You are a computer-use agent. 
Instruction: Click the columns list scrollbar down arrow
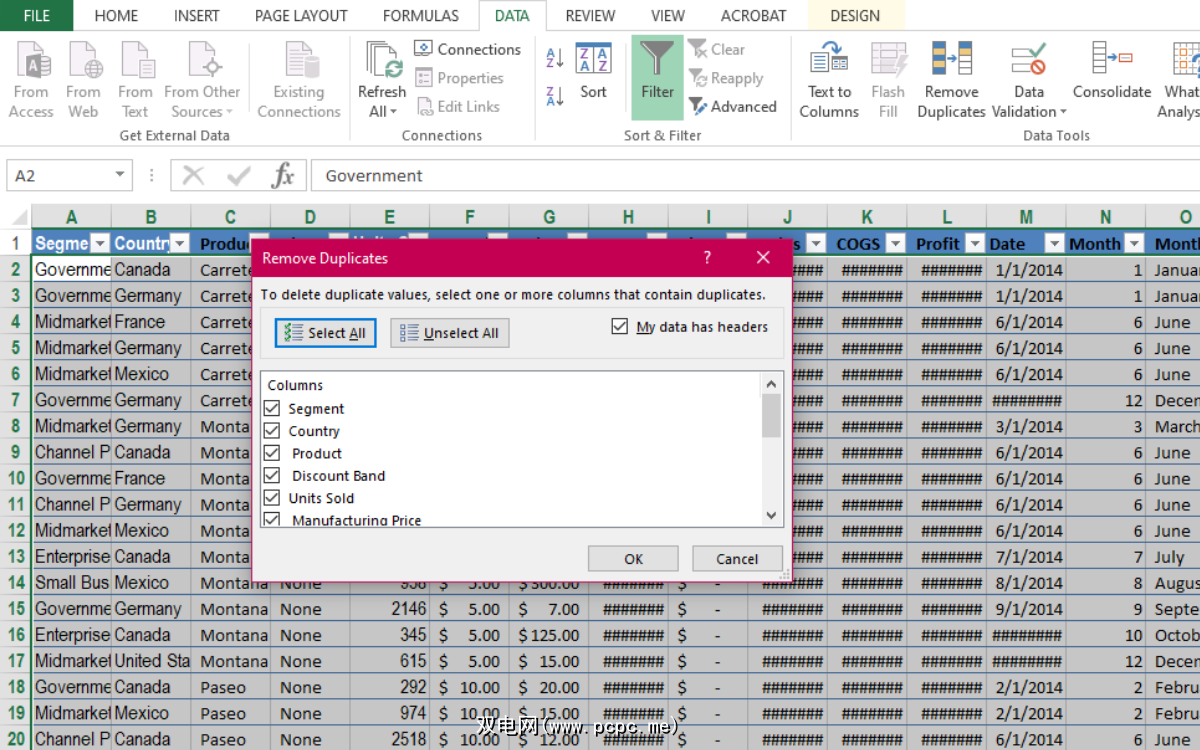pyautogui.click(x=771, y=516)
